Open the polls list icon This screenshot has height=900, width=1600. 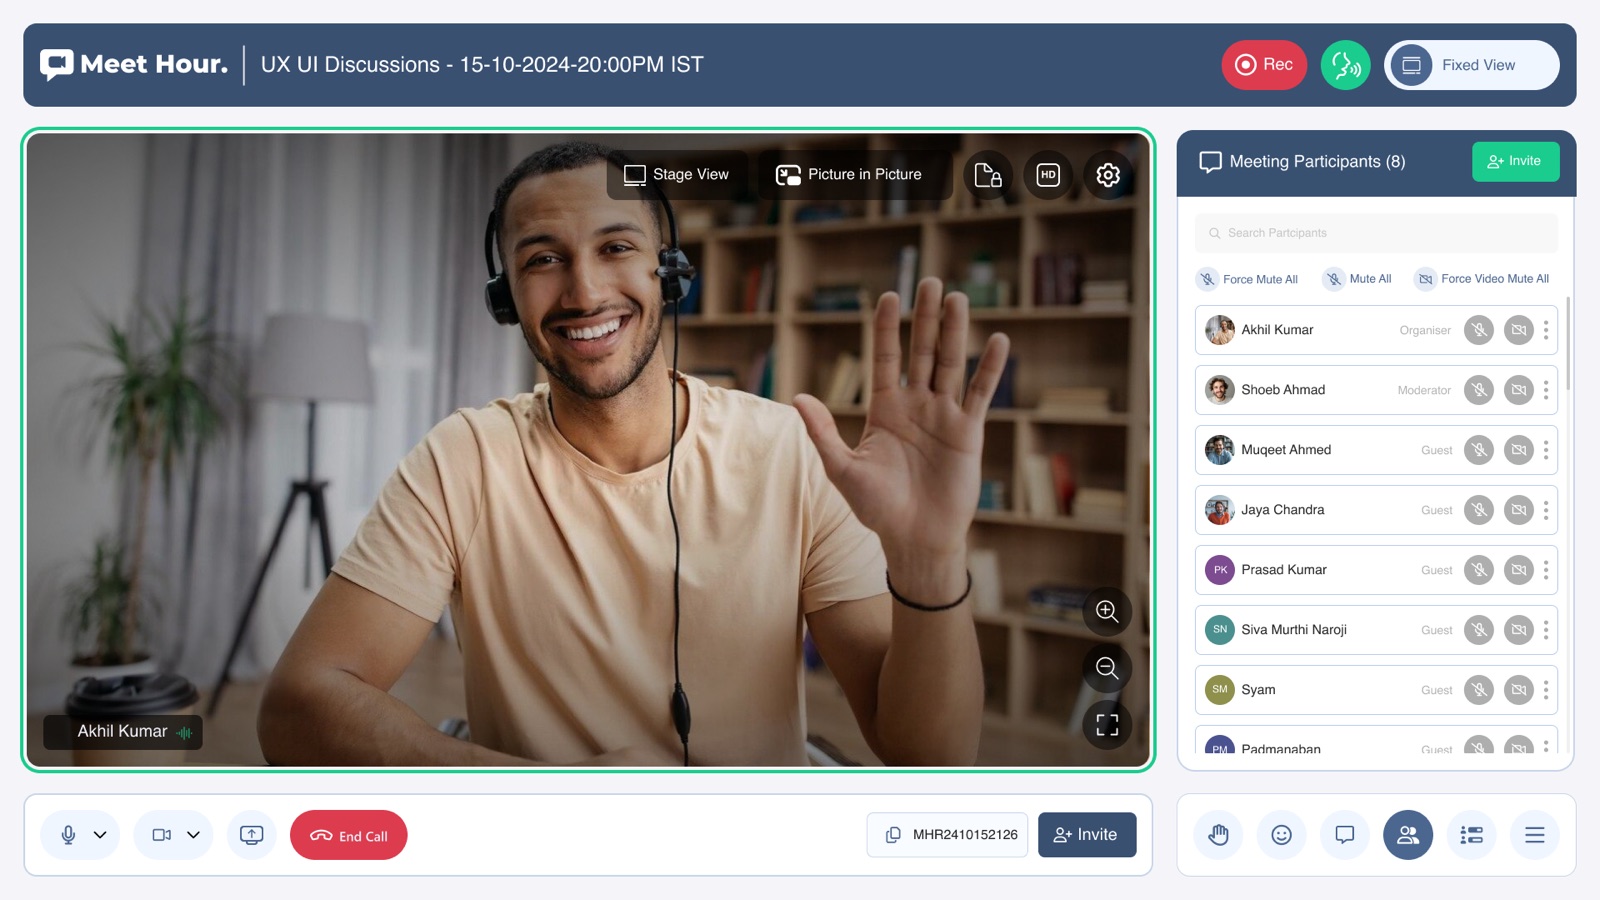click(1472, 835)
